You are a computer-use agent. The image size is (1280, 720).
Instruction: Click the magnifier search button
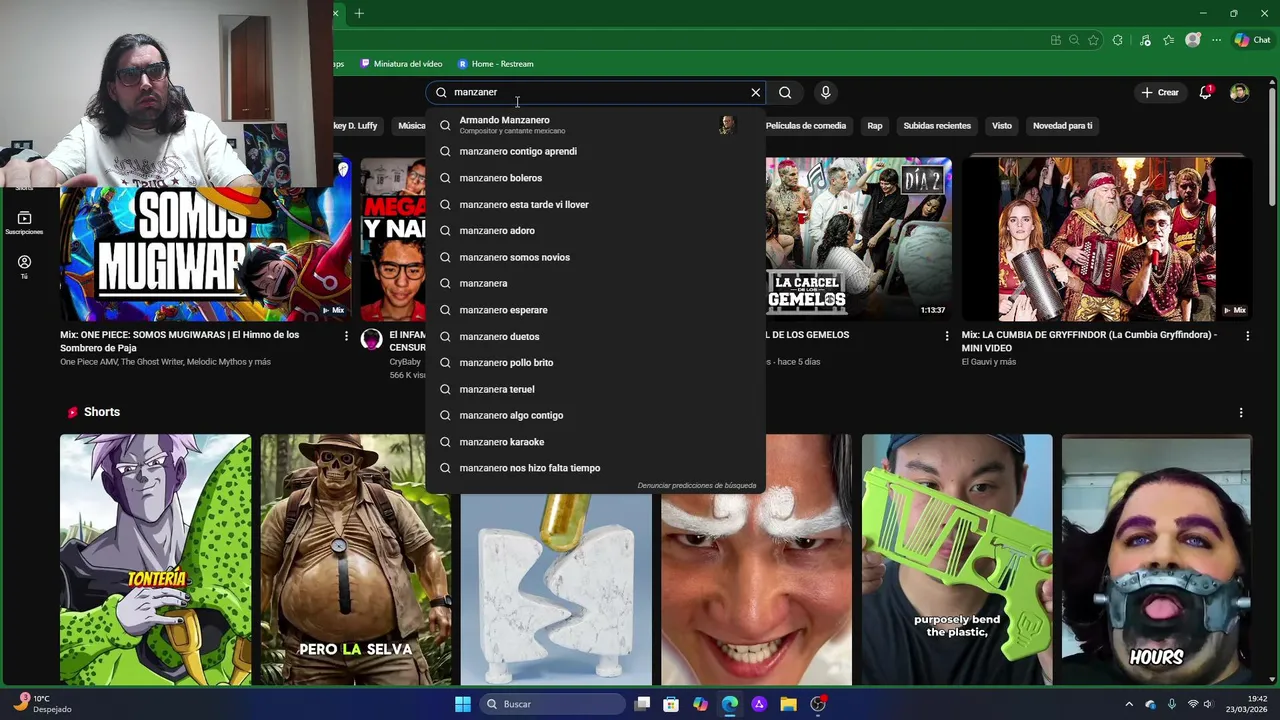click(x=785, y=92)
